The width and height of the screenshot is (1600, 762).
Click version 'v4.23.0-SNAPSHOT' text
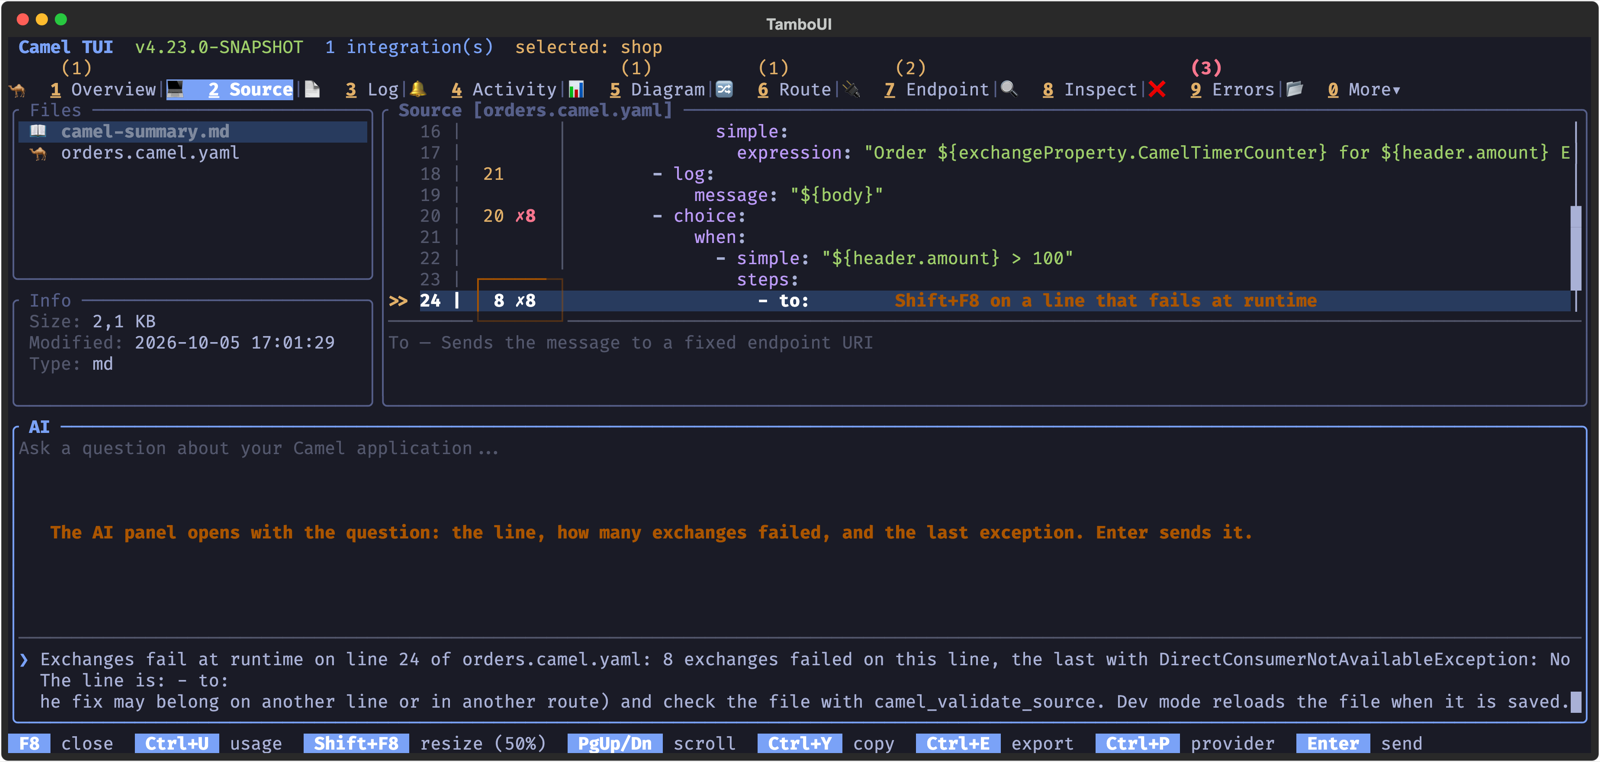pos(219,47)
